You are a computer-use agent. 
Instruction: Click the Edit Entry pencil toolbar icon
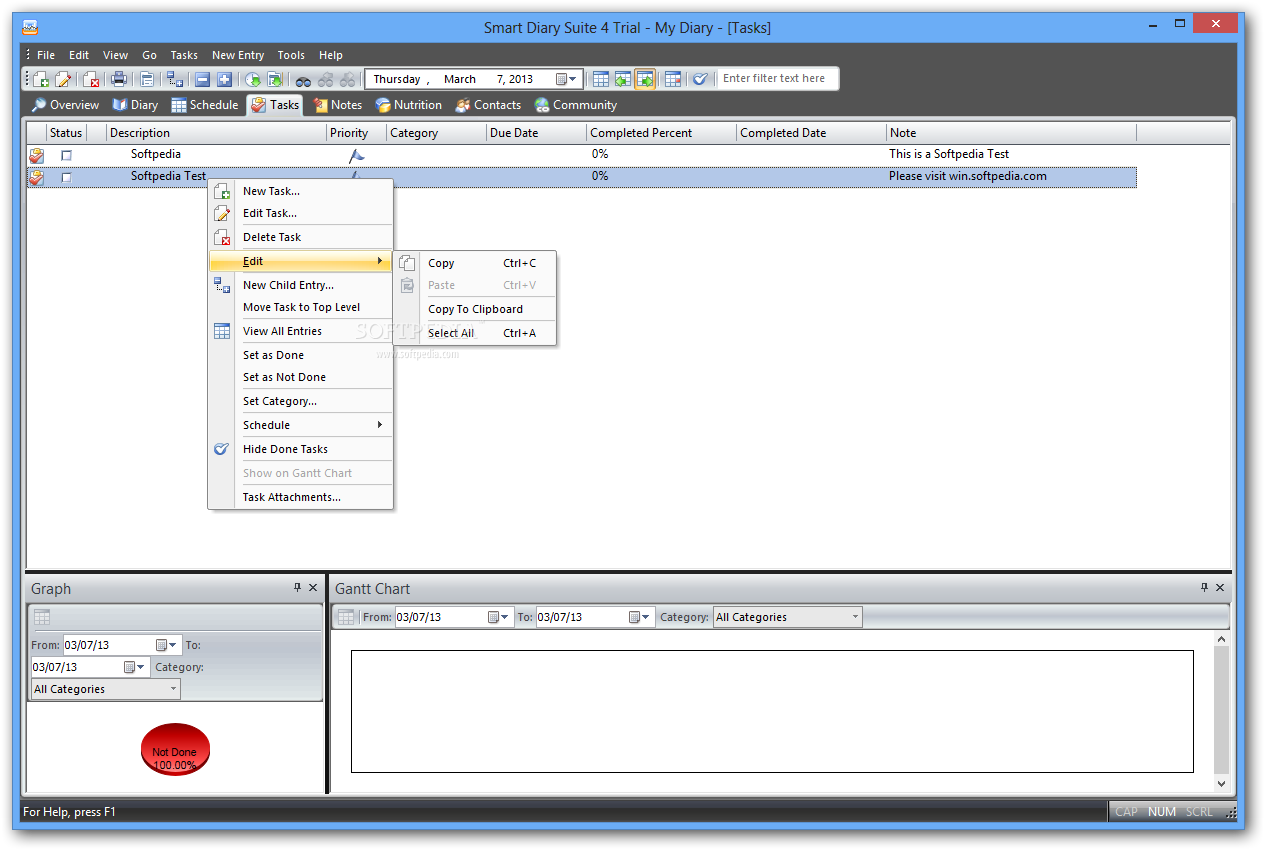[x=63, y=79]
